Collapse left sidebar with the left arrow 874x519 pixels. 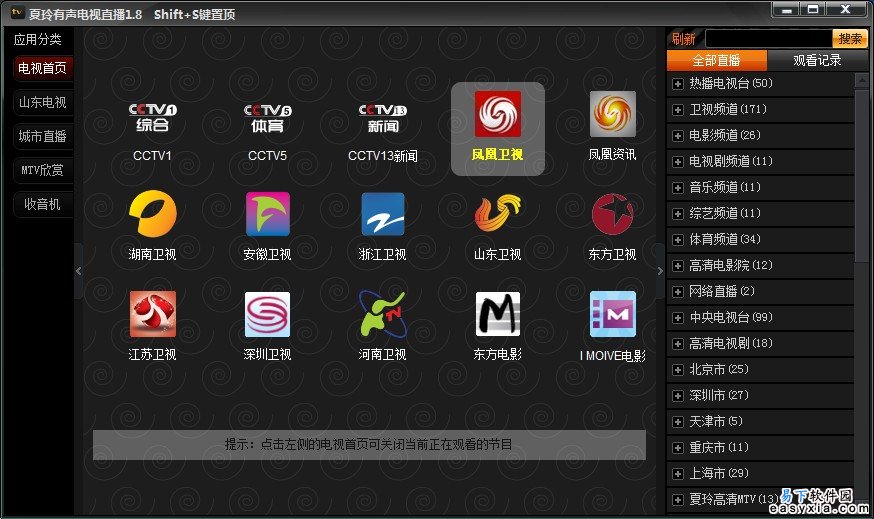[79, 271]
